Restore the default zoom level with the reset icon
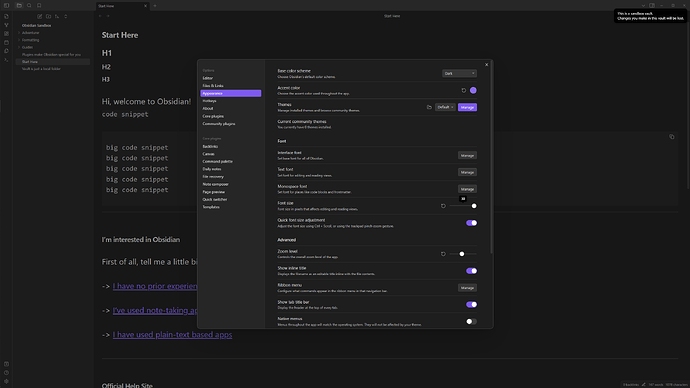This screenshot has height=388, width=690. 443,254
